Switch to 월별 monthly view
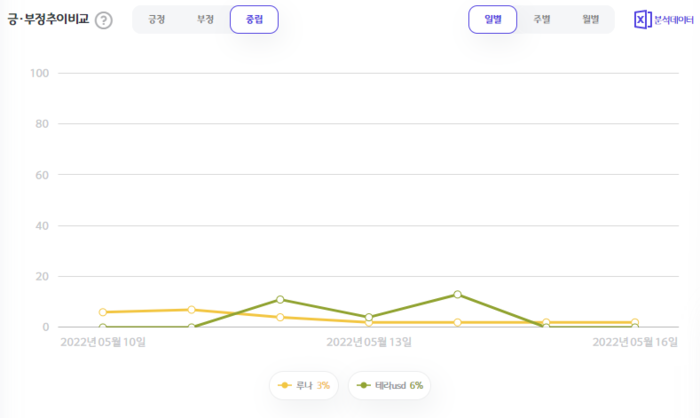 [x=589, y=20]
